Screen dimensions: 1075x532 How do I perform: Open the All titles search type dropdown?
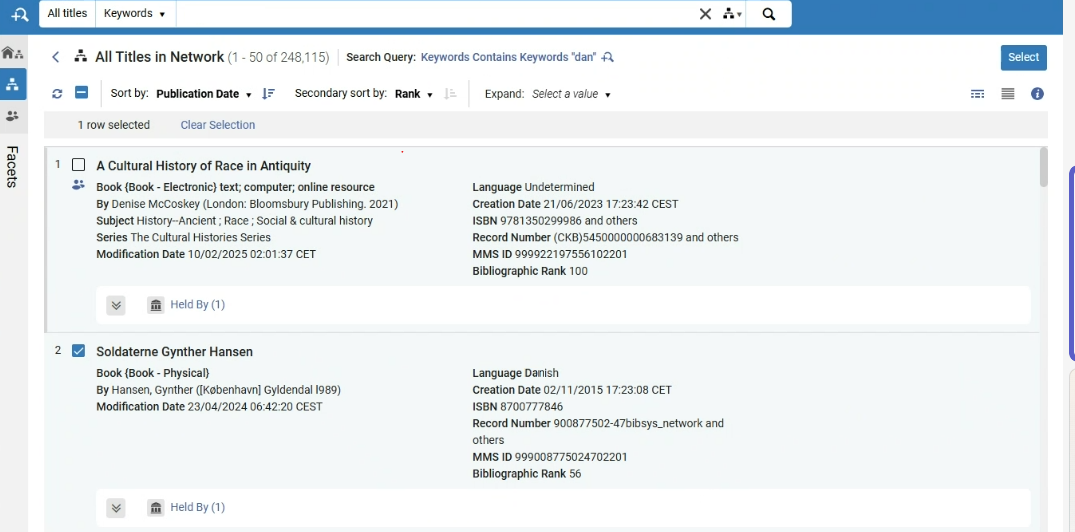pyautogui.click(x=67, y=14)
